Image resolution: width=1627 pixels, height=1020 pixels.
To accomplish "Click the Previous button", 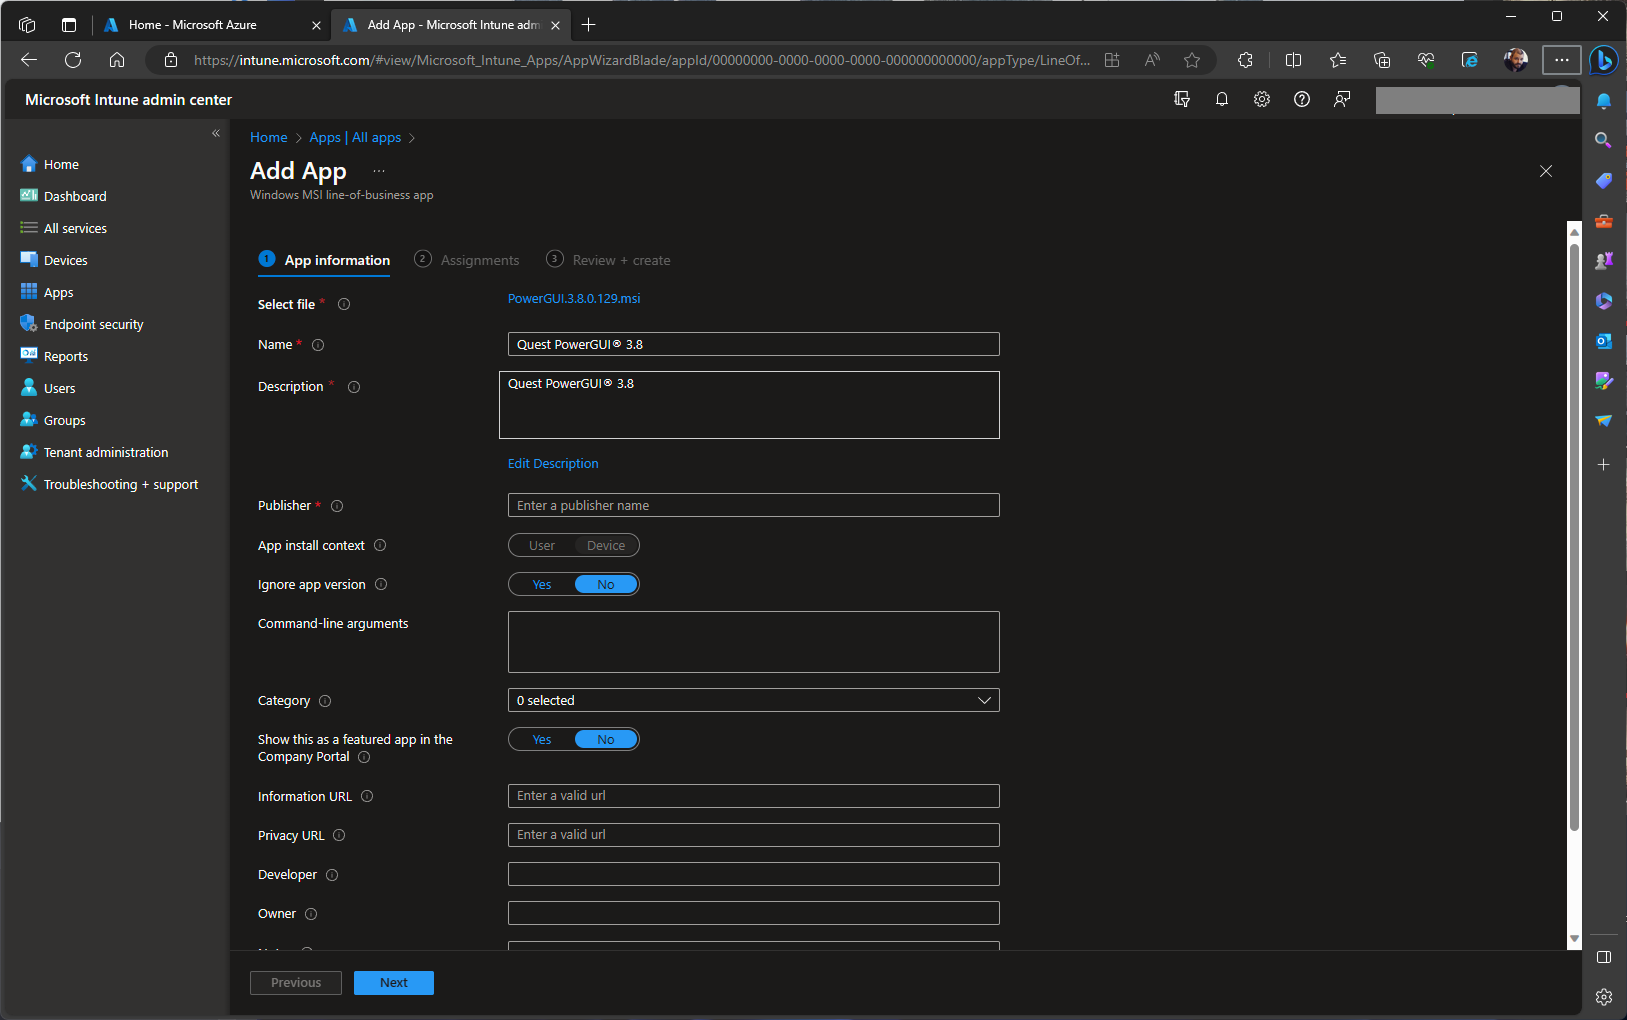I will click(x=296, y=983).
